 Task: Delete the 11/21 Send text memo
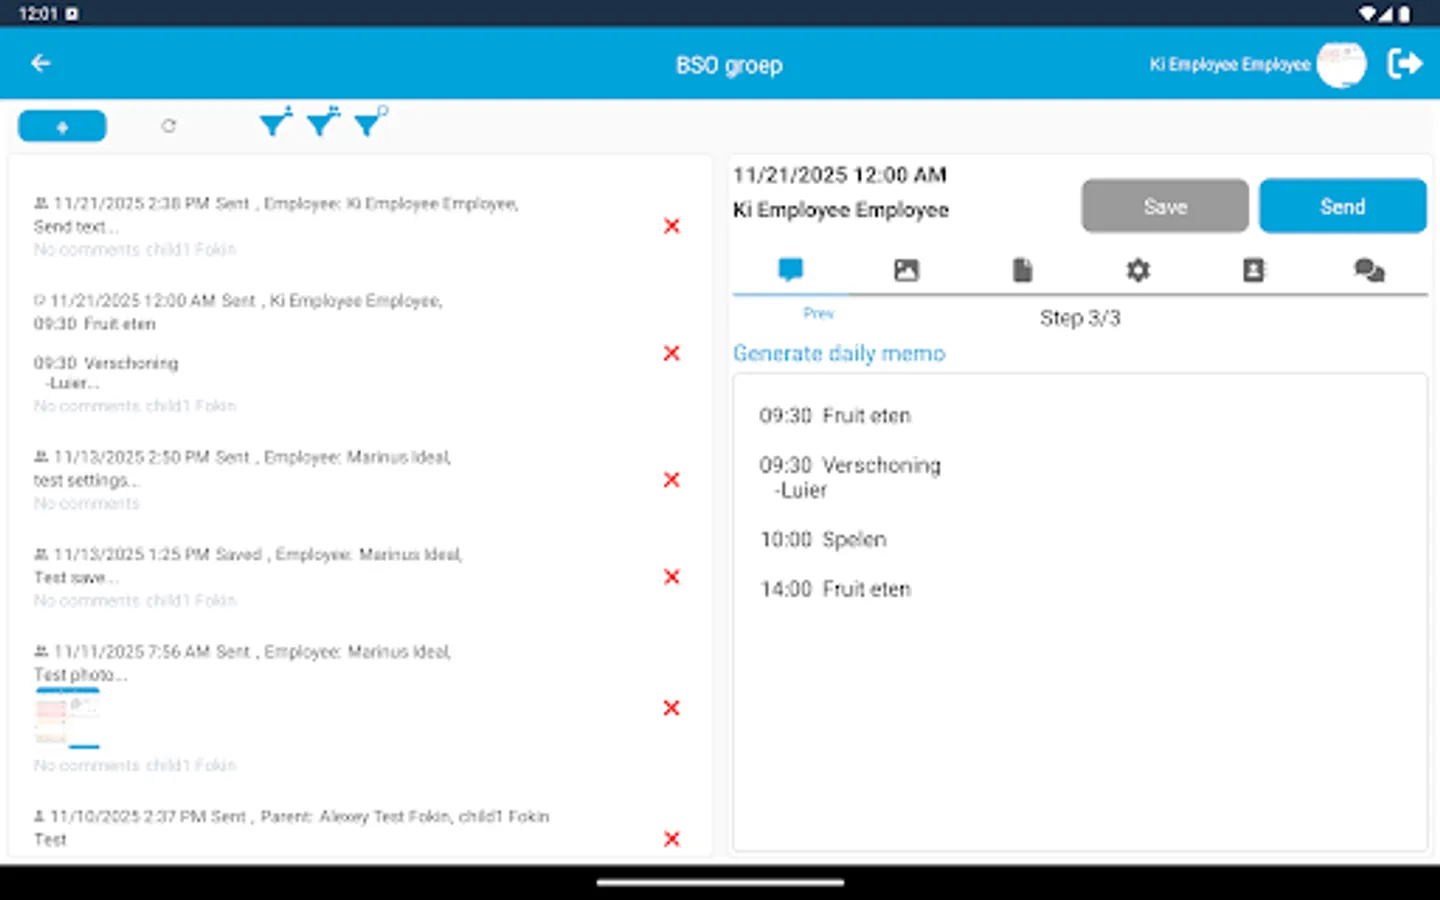pyautogui.click(x=671, y=226)
